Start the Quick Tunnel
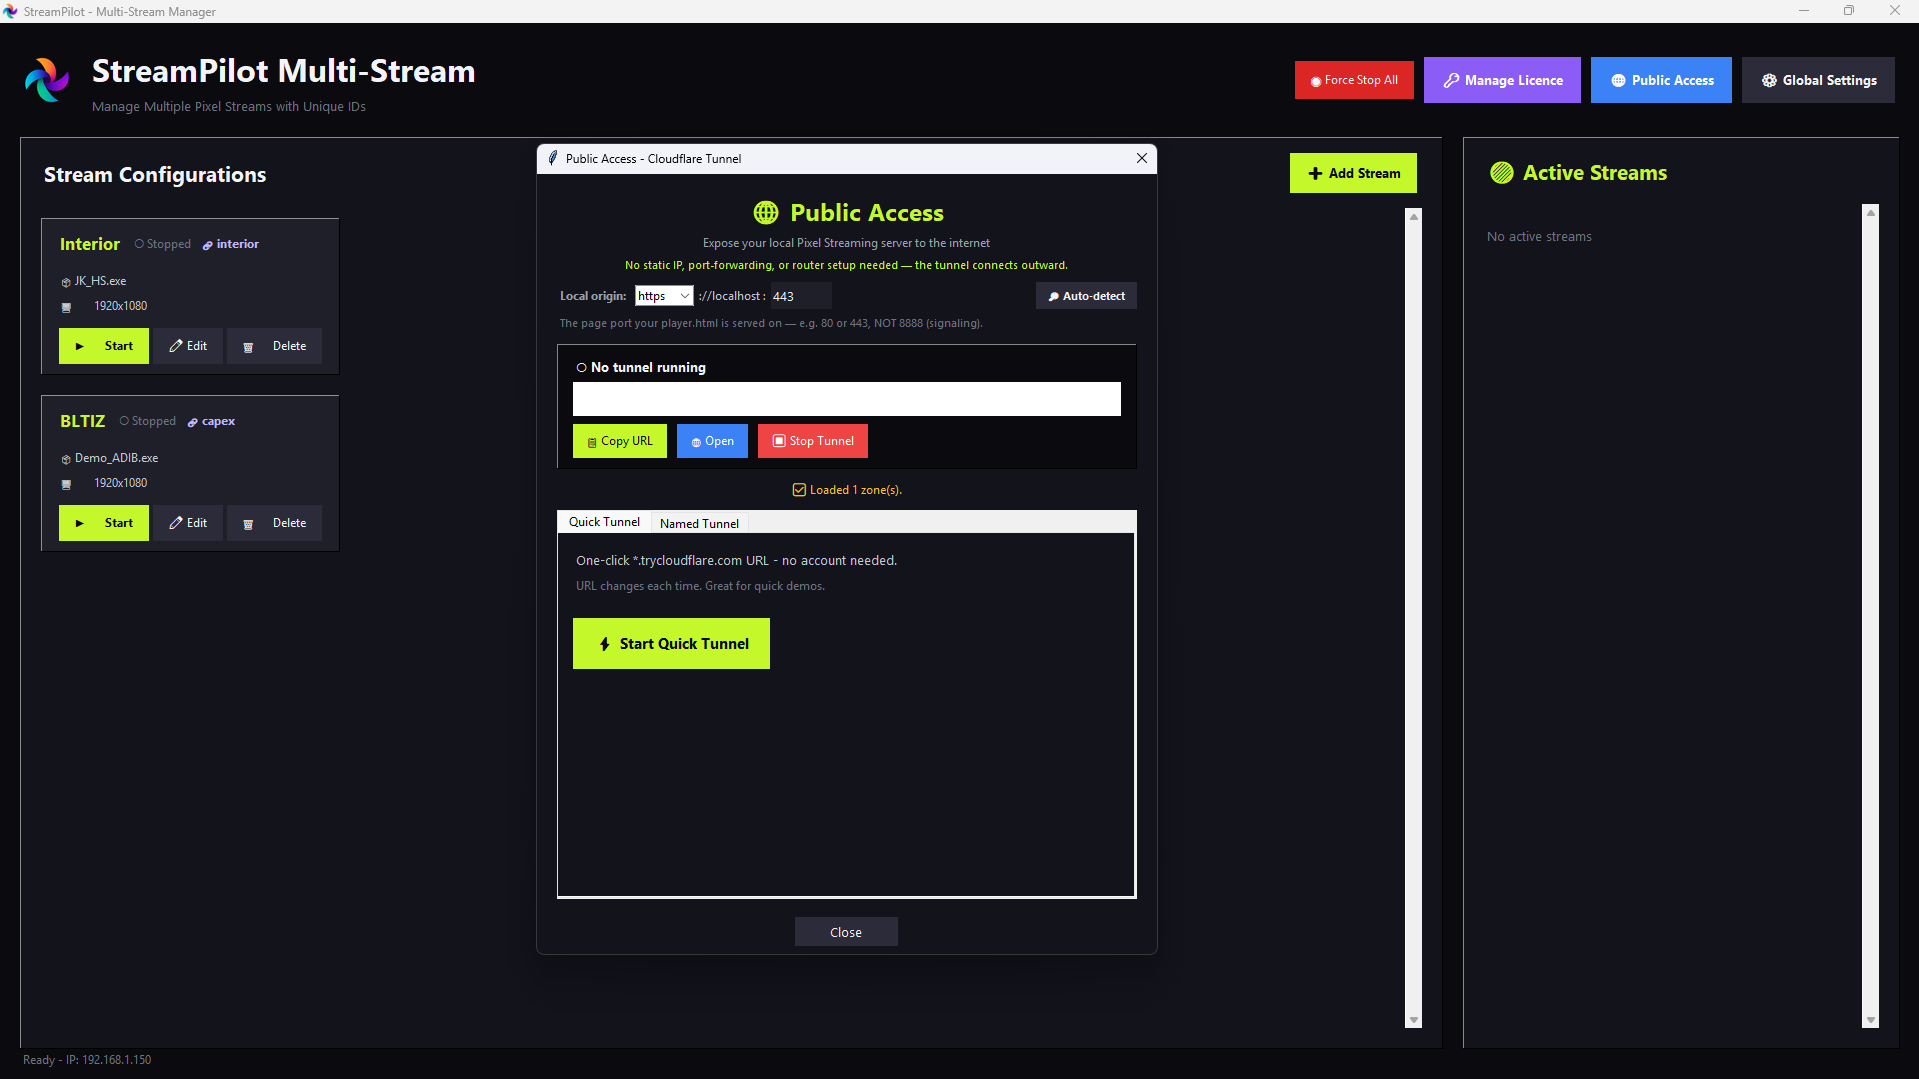 point(671,643)
